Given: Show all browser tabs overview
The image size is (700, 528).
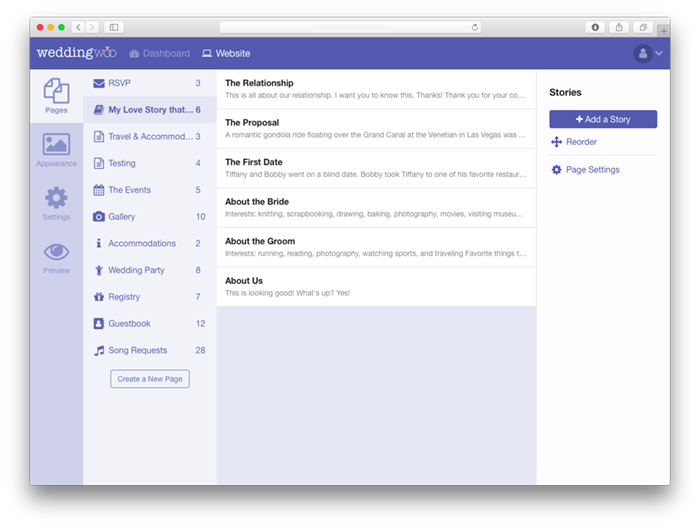Looking at the screenshot, I should click(643, 27).
